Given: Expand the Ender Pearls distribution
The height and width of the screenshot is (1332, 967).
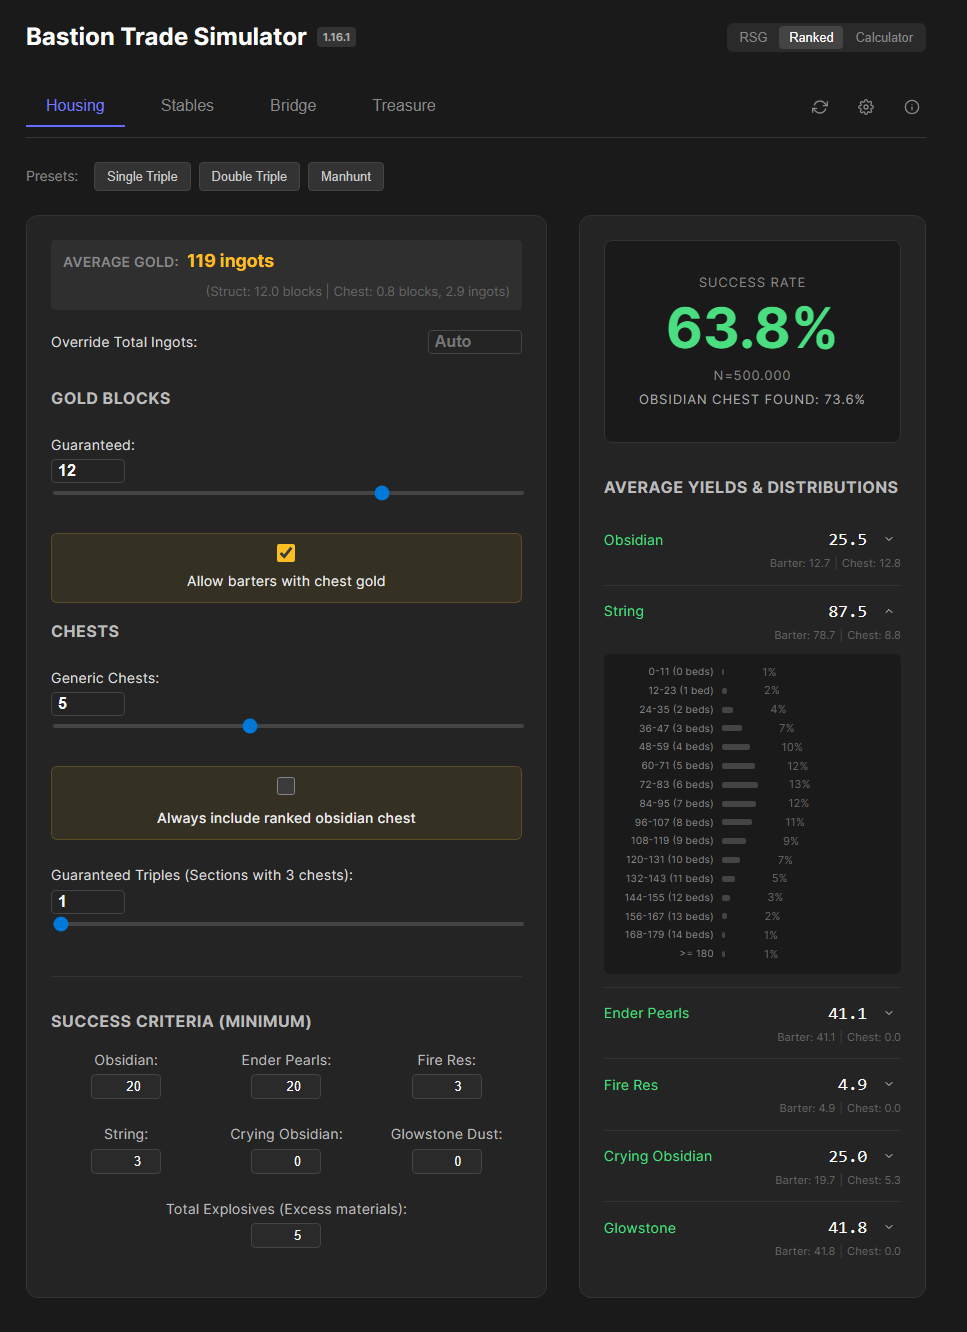Looking at the screenshot, I should pos(889,1013).
